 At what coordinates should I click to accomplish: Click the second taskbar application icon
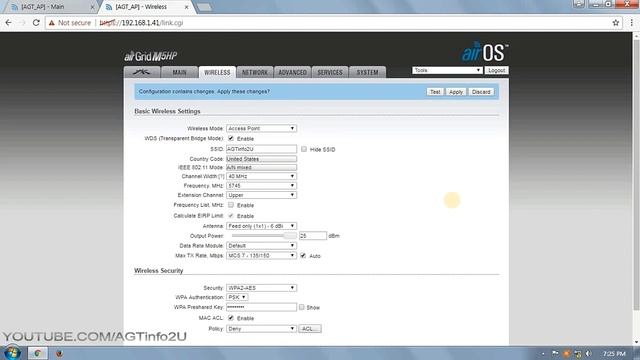pyautogui.click(x=59, y=353)
